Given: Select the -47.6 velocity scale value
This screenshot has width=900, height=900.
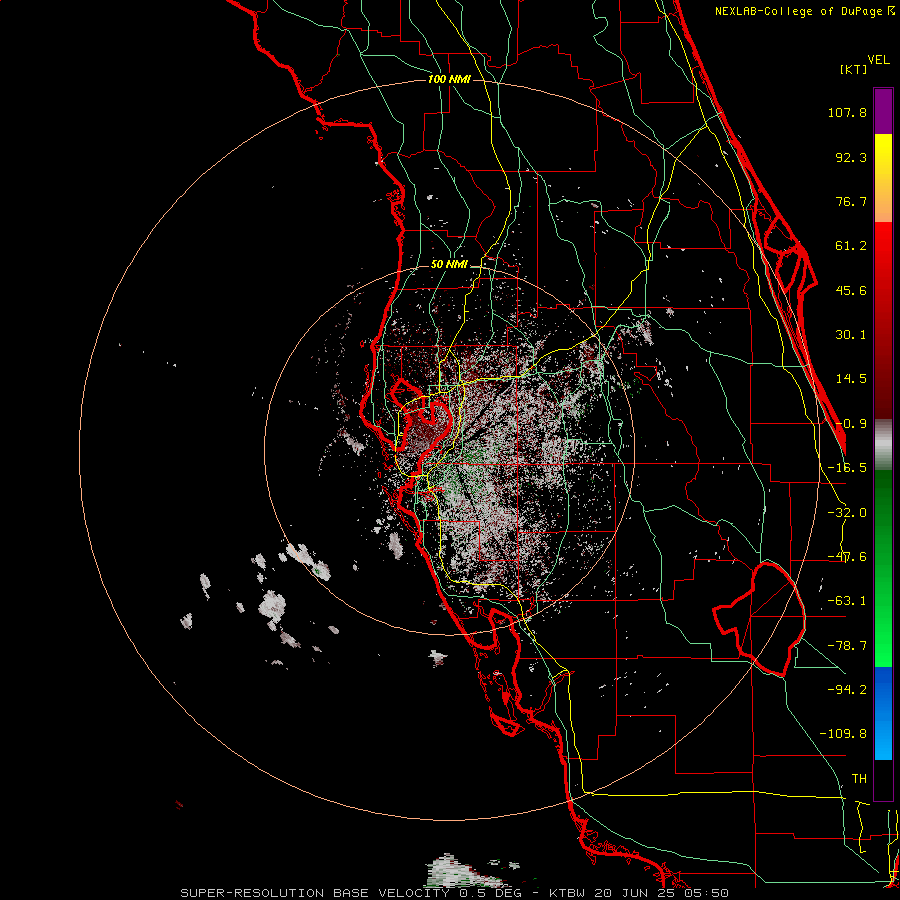Looking at the screenshot, I should click(x=847, y=557).
